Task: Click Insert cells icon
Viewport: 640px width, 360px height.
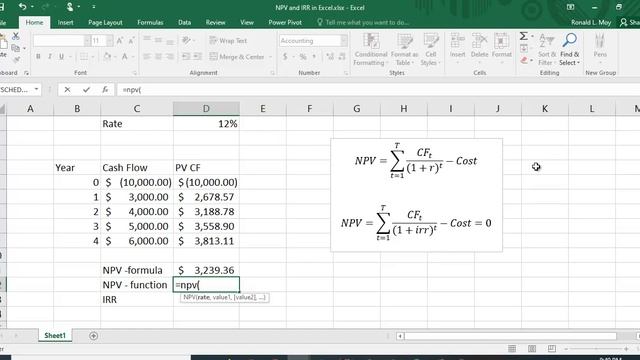Action: point(458,42)
